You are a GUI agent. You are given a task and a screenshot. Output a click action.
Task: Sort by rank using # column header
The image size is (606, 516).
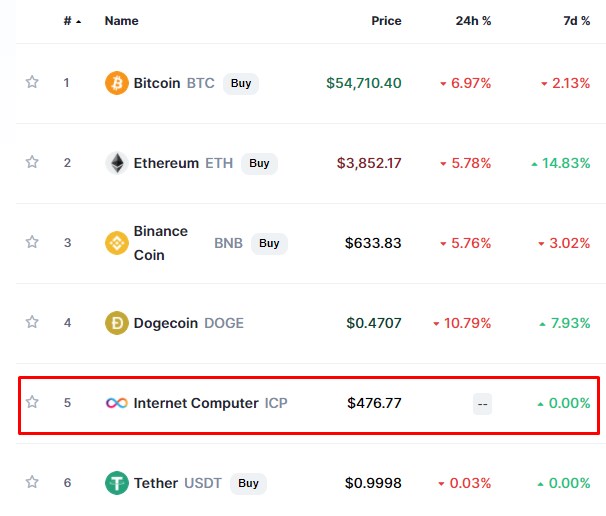point(67,21)
